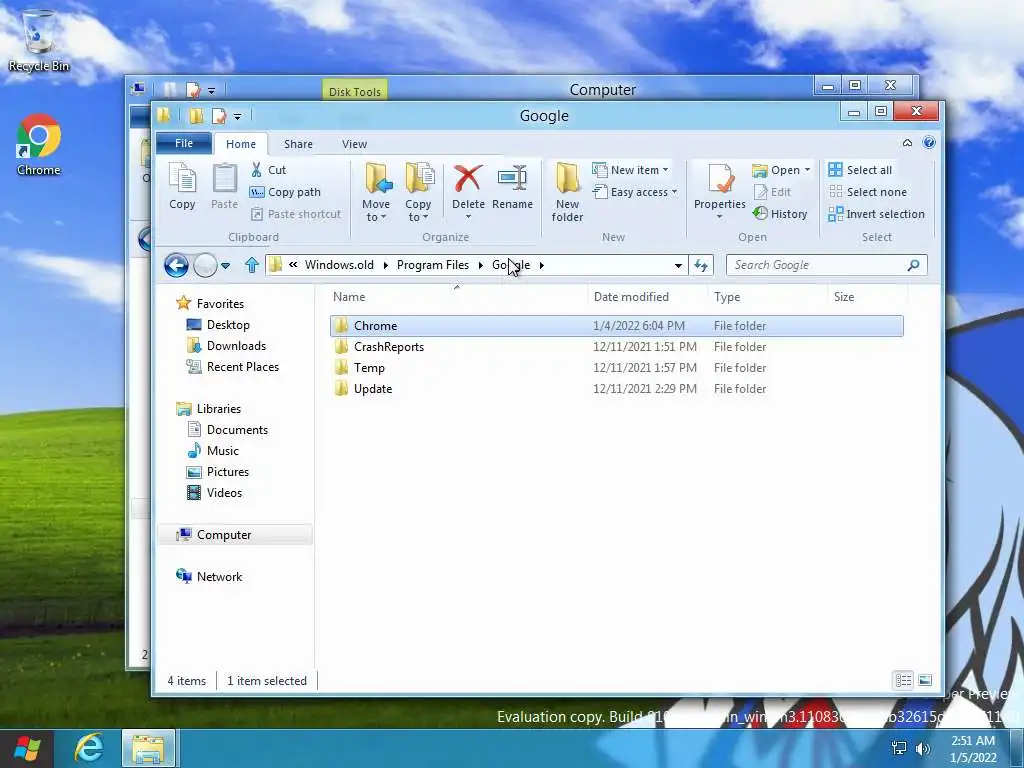This screenshot has height=768, width=1024.
Task: Click Windows.old in the address breadcrumb
Action: (x=339, y=264)
